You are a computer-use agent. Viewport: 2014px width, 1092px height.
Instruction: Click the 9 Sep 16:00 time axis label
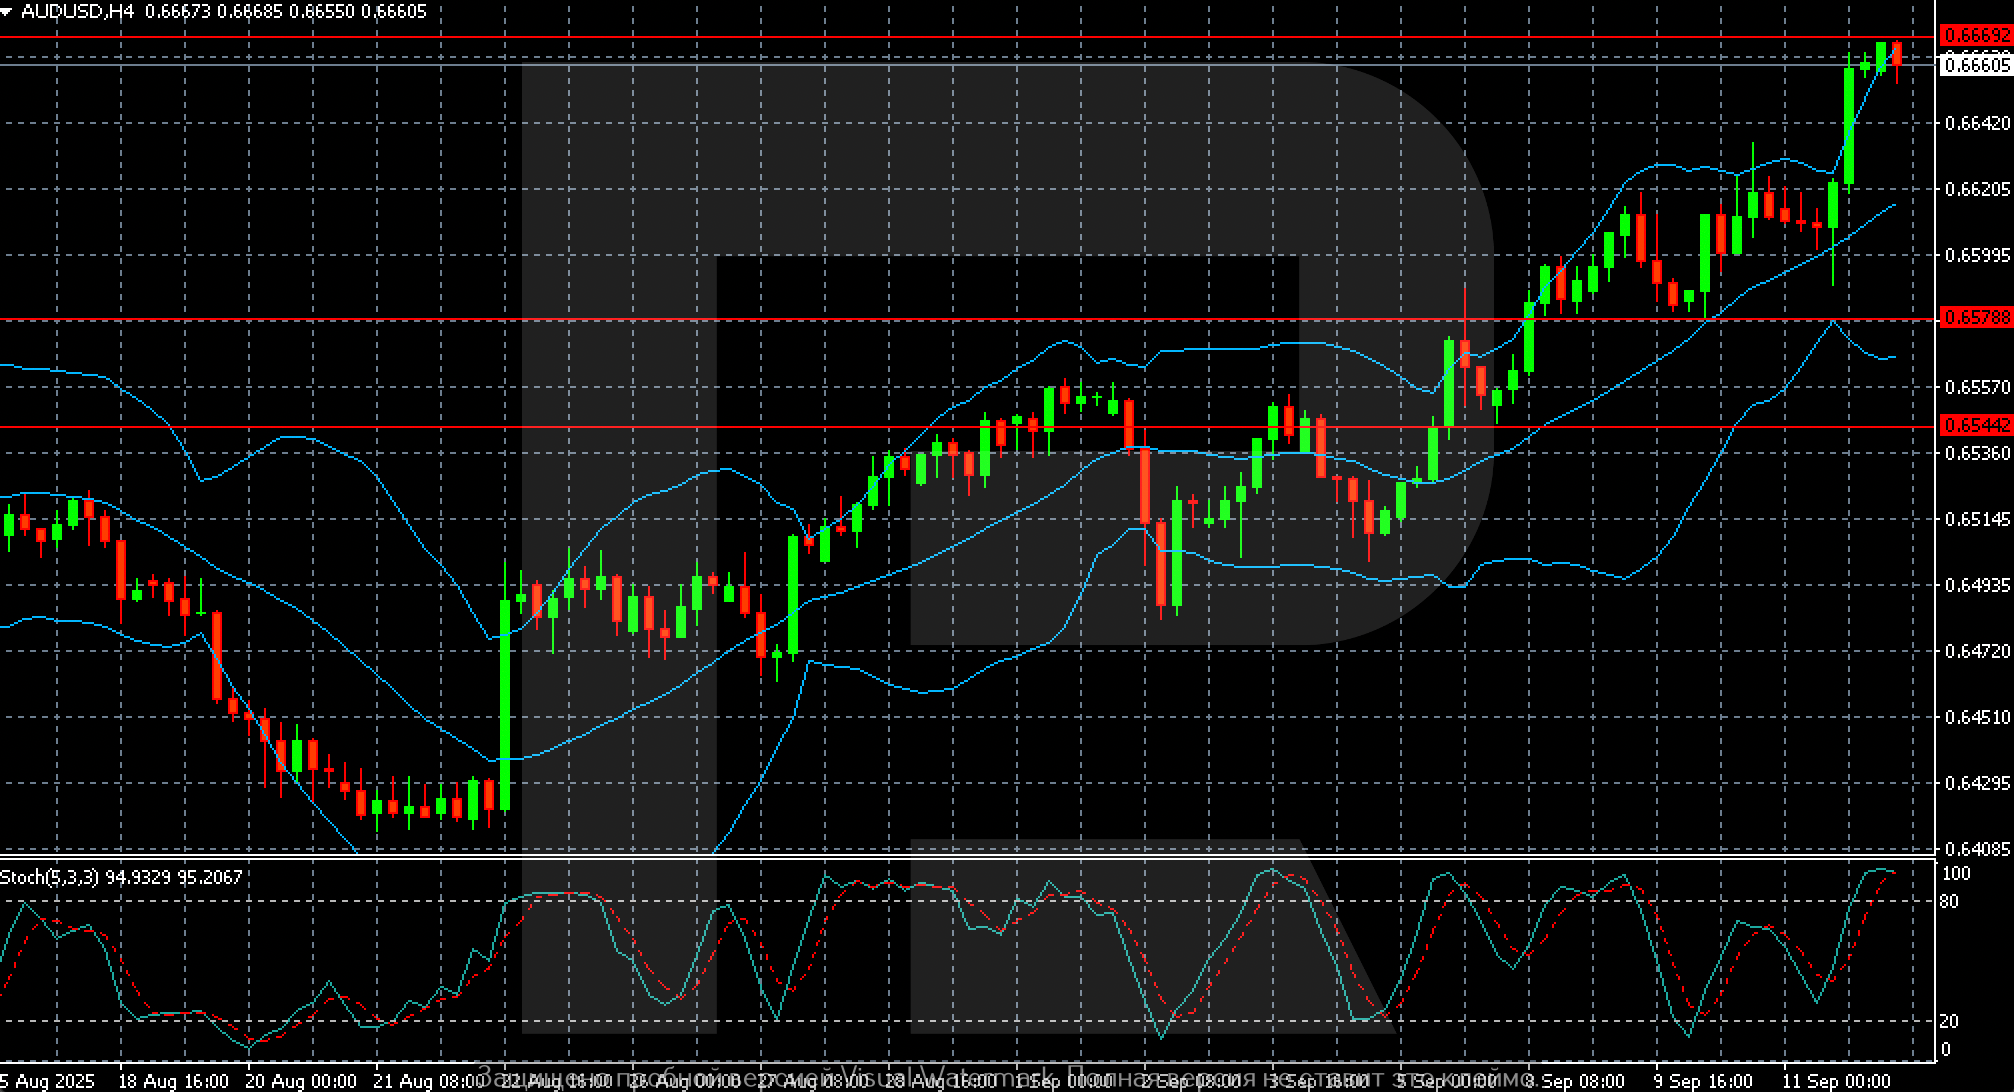1702,1081
